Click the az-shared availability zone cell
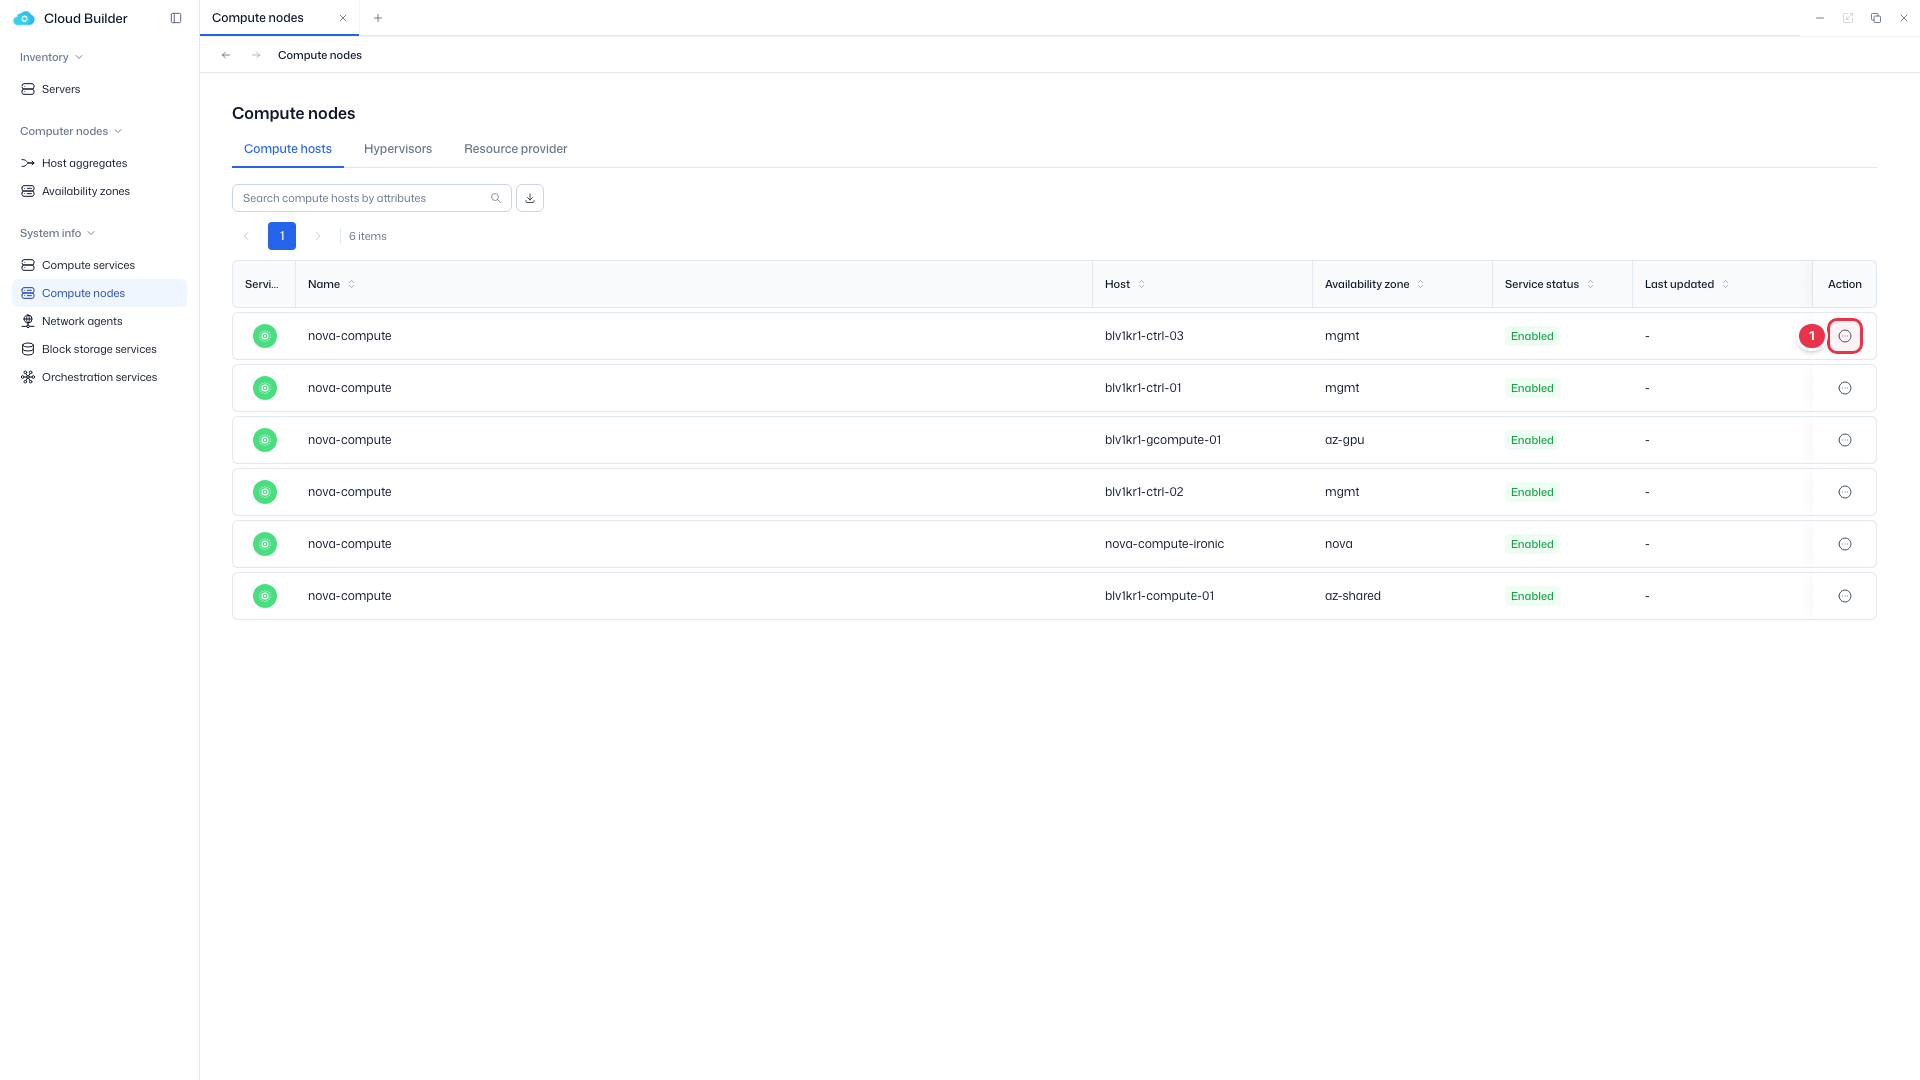This screenshot has width=1920, height=1080. [x=1352, y=596]
